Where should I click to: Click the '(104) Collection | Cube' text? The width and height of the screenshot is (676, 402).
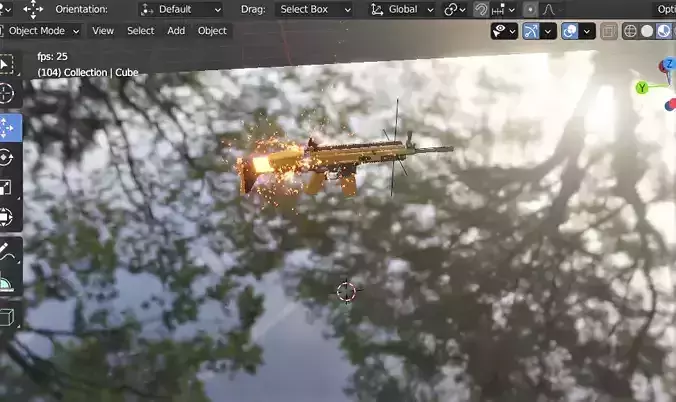(88, 72)
